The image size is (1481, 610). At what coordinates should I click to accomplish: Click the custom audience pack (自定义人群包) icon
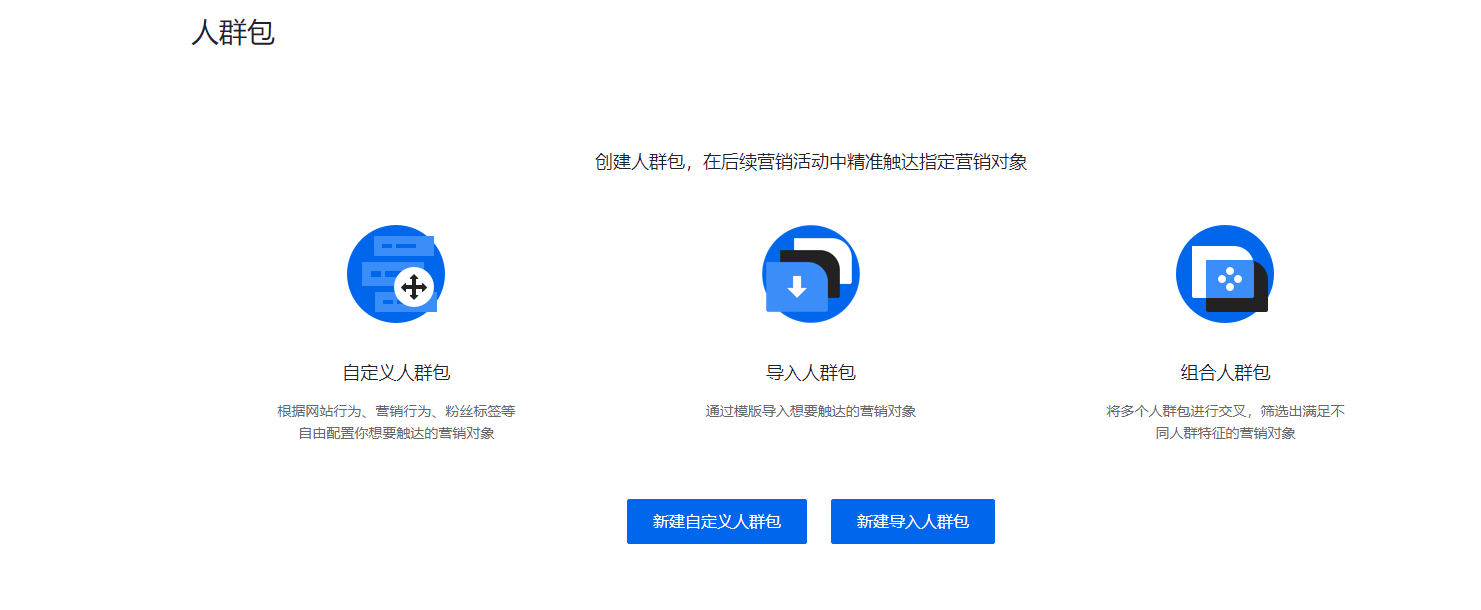[x=396, y=274]
